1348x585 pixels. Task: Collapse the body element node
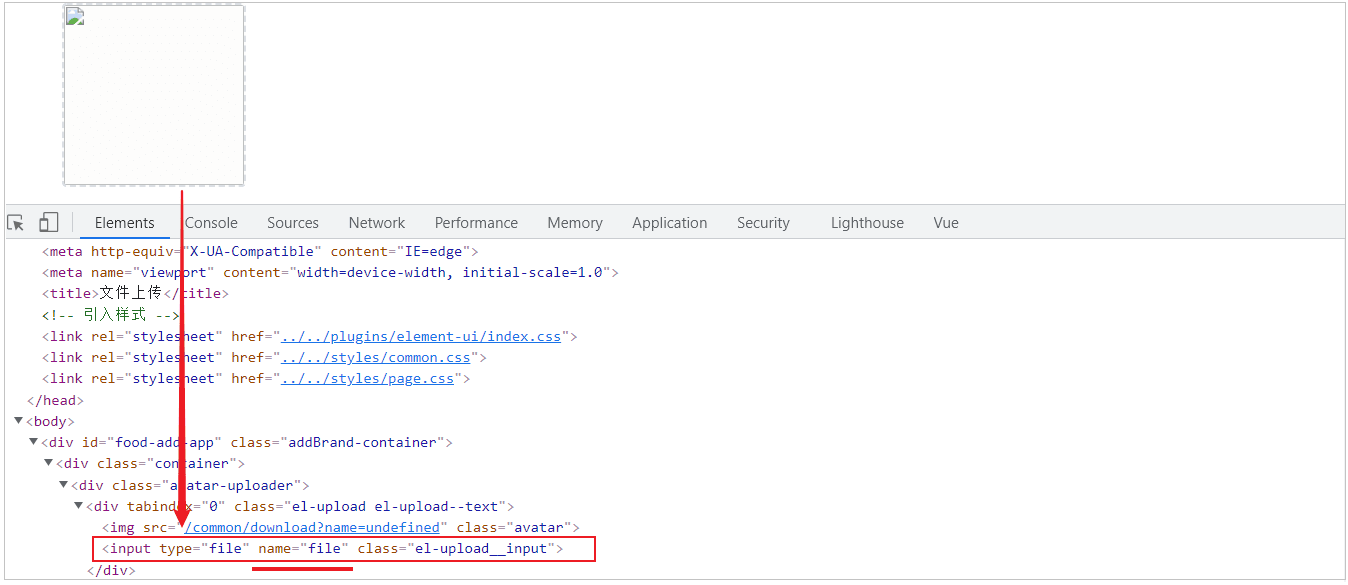tap(19, 421)
